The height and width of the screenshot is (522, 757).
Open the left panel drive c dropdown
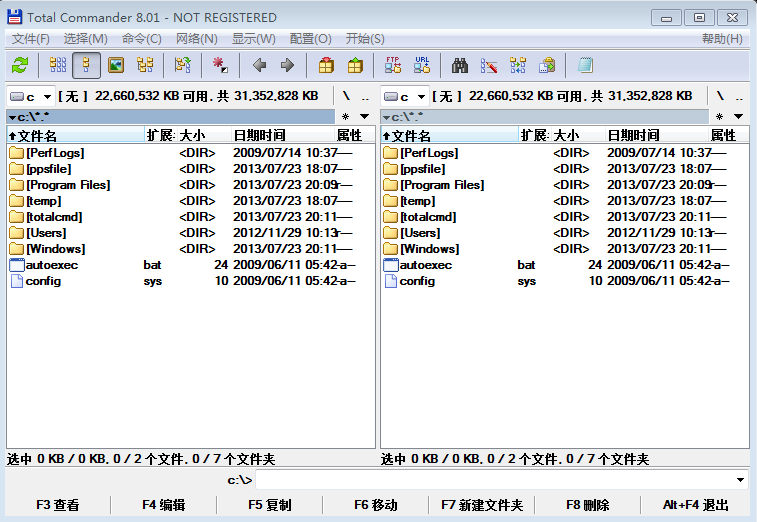pyautogui.click(x=31, y=97)
